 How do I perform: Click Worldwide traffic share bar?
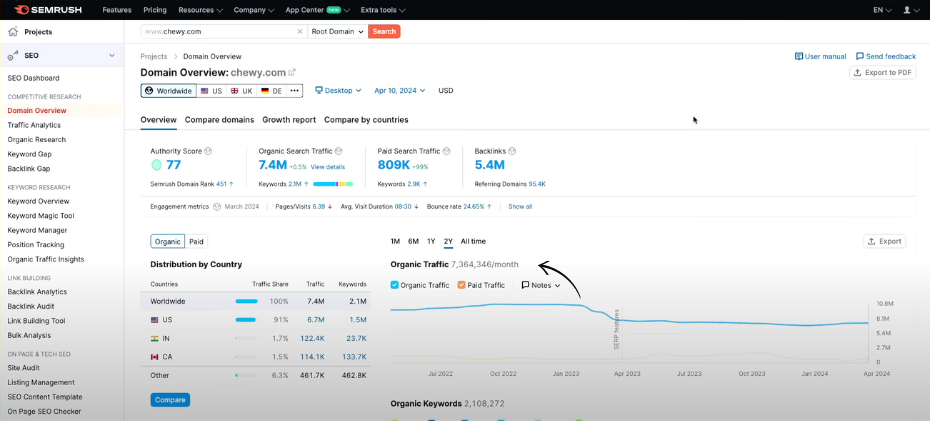point(246,301)
